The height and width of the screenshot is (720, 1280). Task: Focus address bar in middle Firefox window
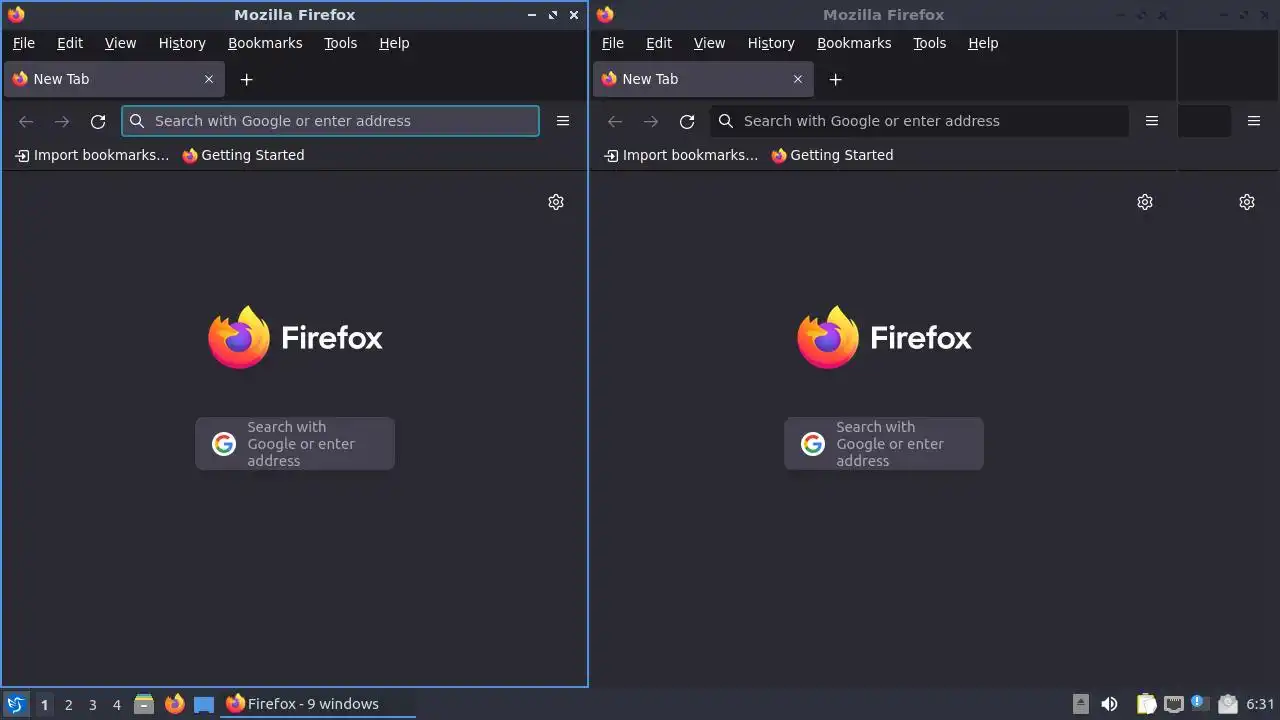click(x=919, y=121)
